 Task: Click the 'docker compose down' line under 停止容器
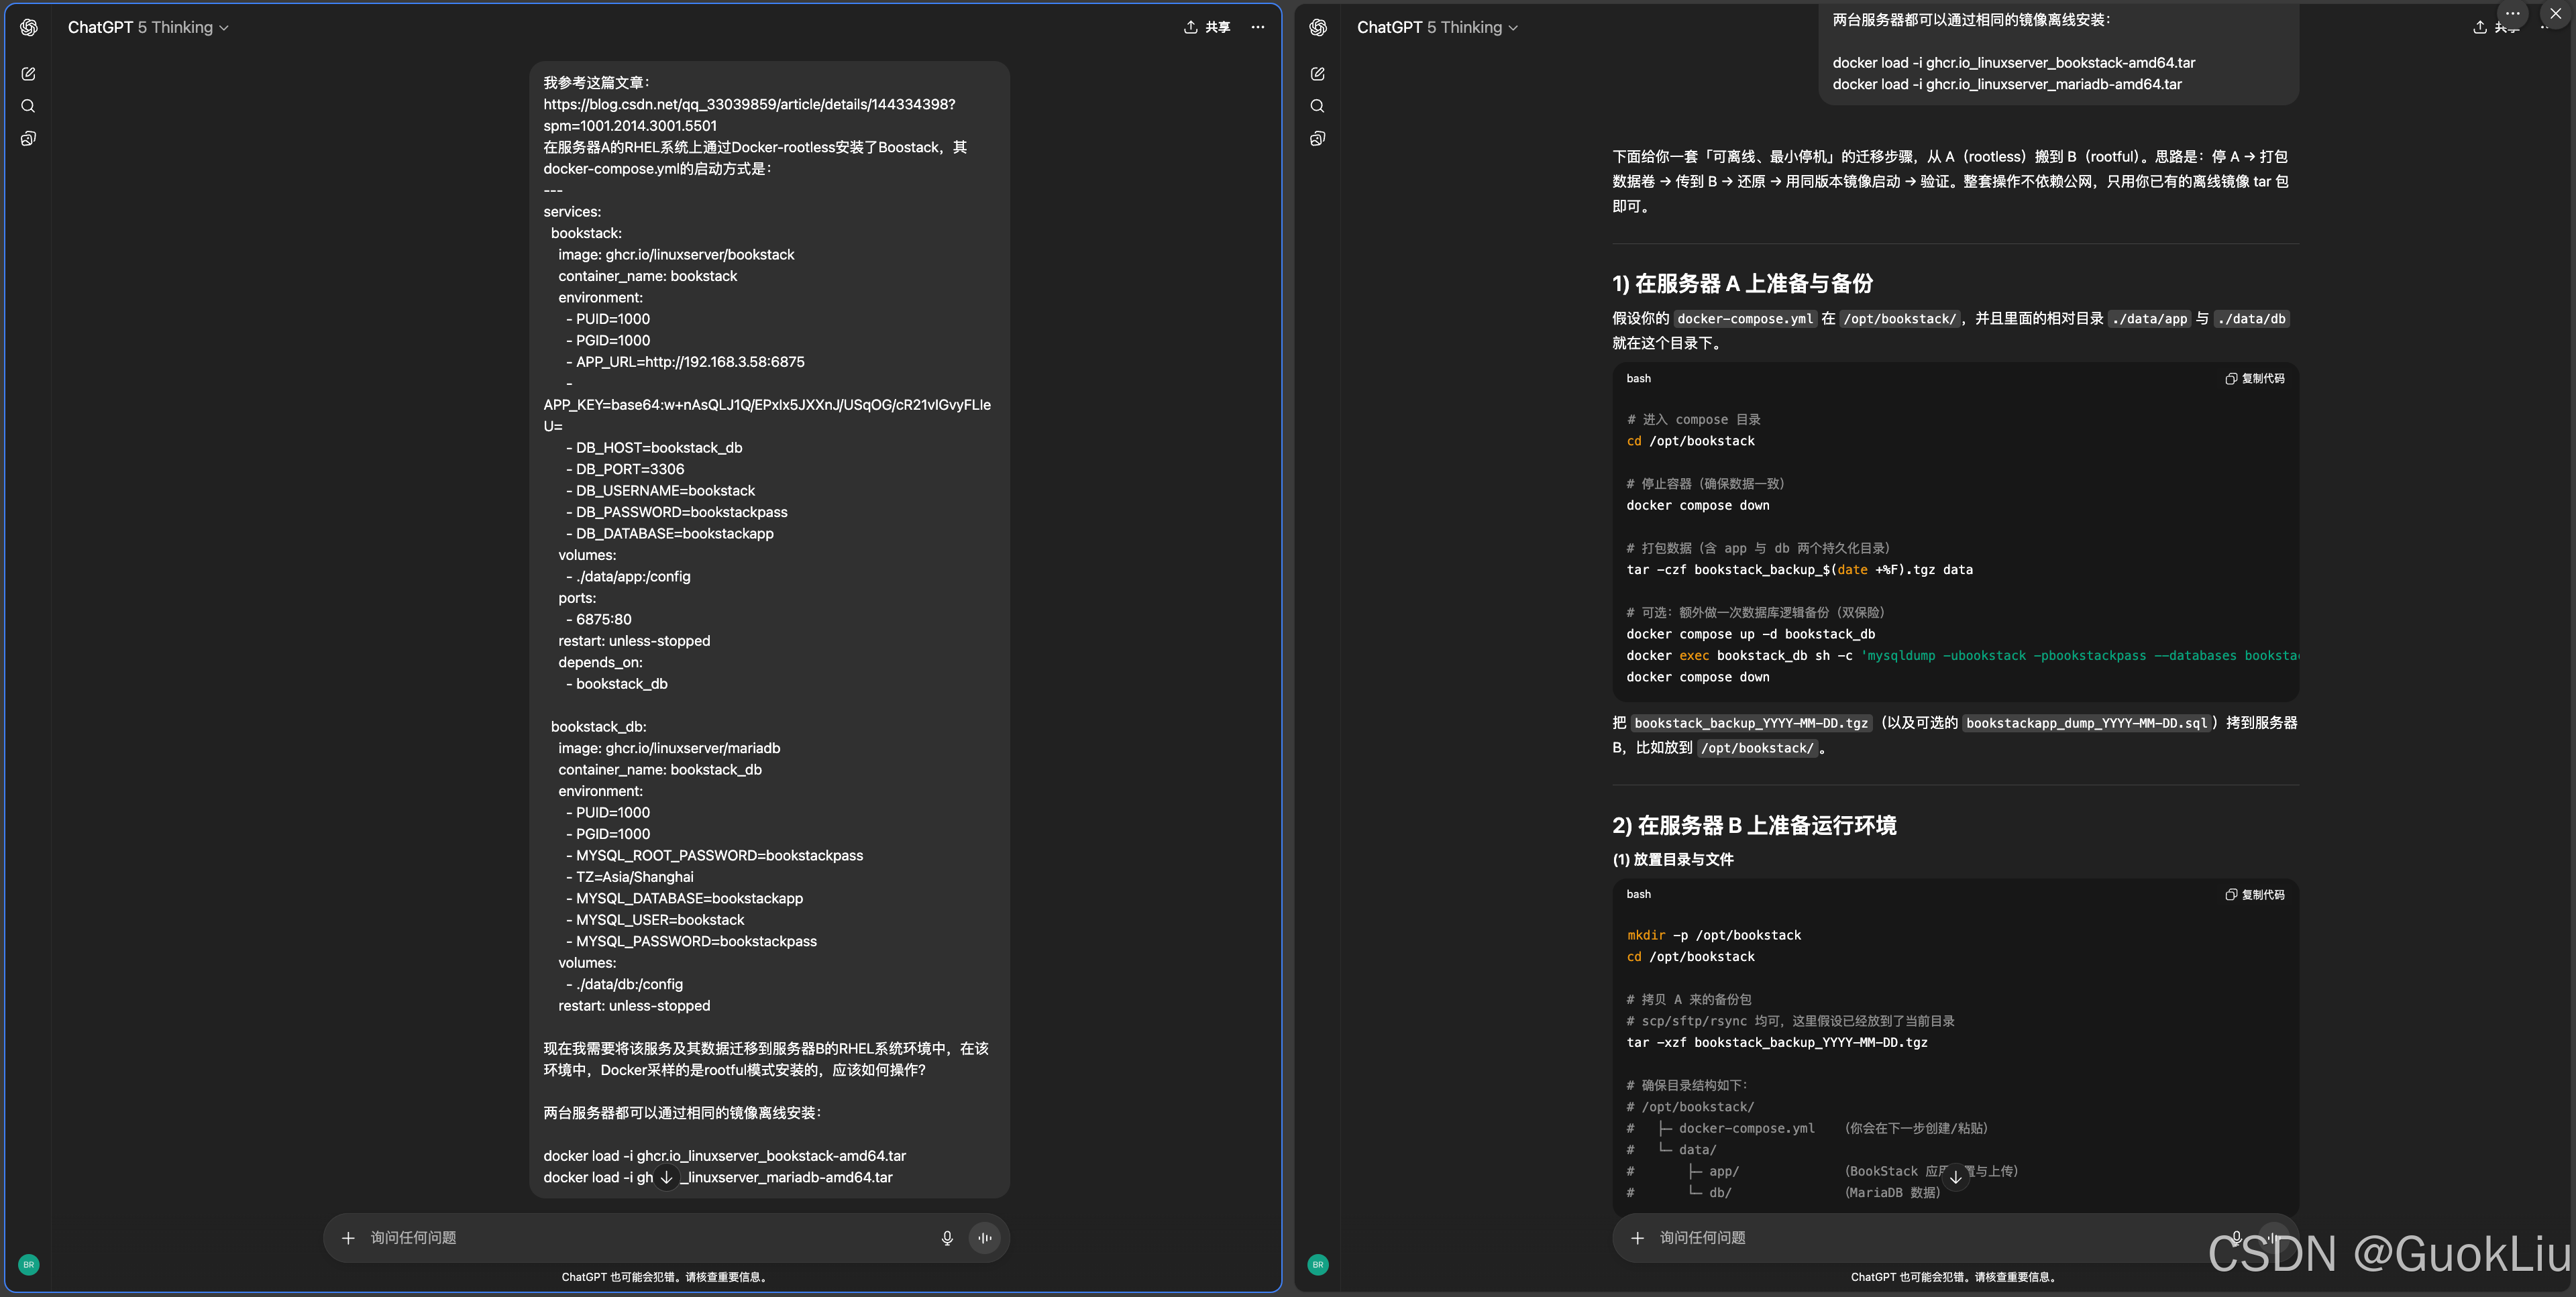tap(1697, 505)
